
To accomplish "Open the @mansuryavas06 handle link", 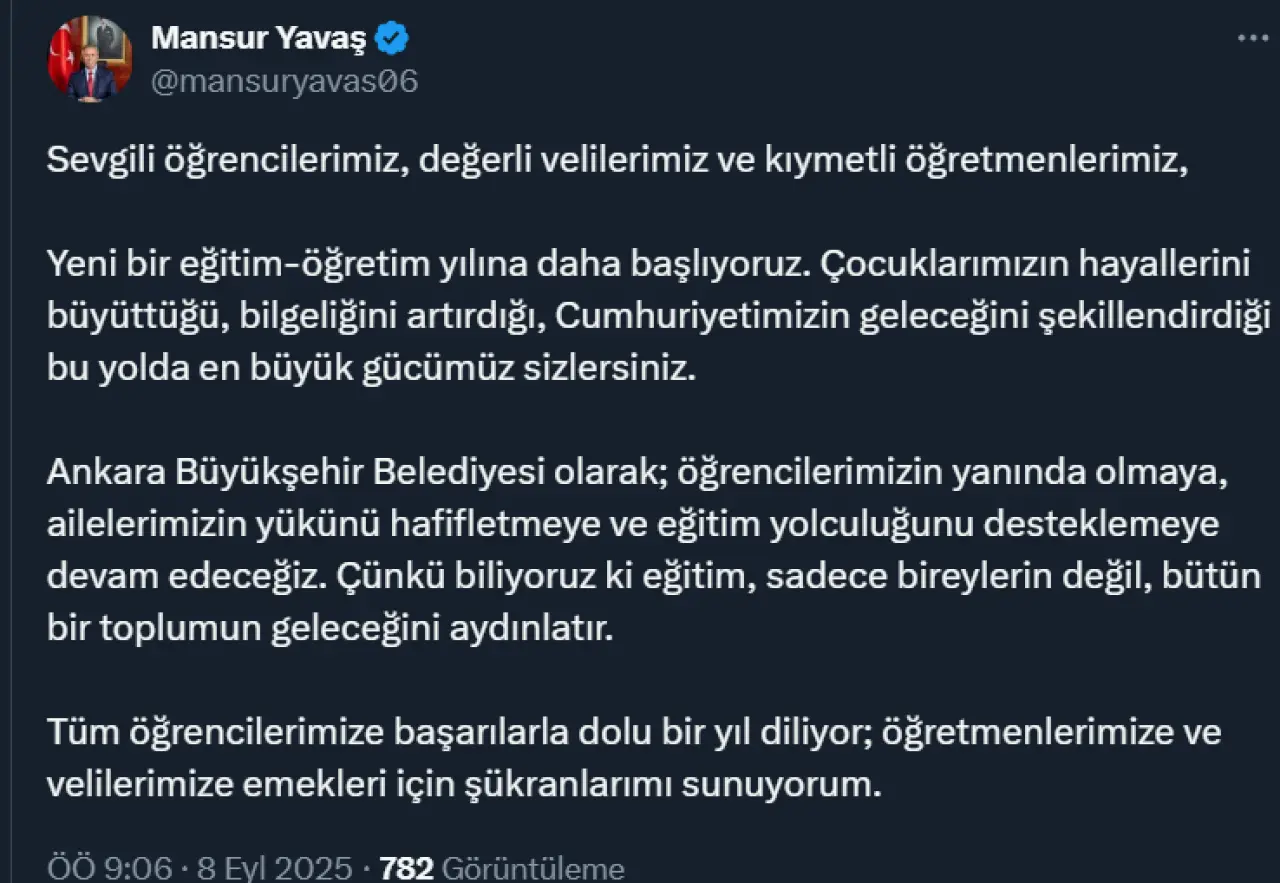I will (x=284, y=82).
